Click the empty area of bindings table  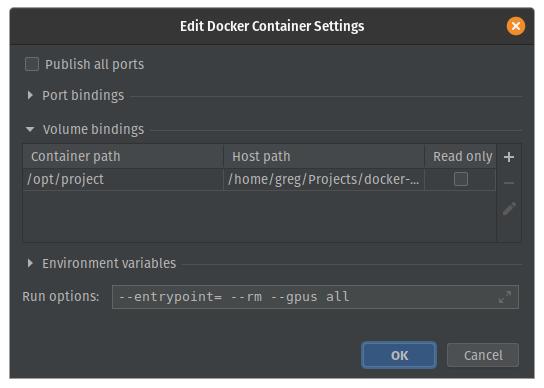coord(260,216)
